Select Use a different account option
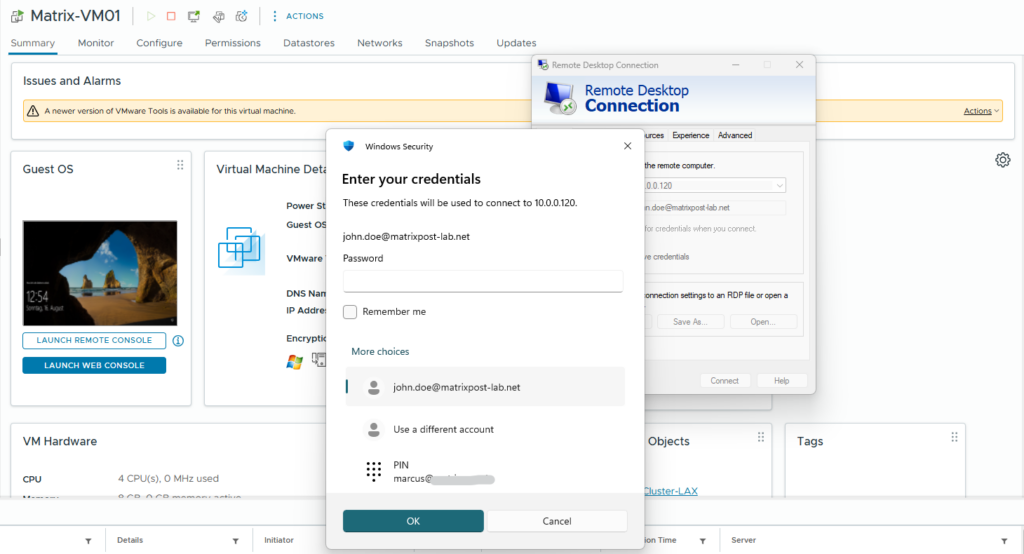Screen dimensions: 1024x554 click(x=485, y=429)
